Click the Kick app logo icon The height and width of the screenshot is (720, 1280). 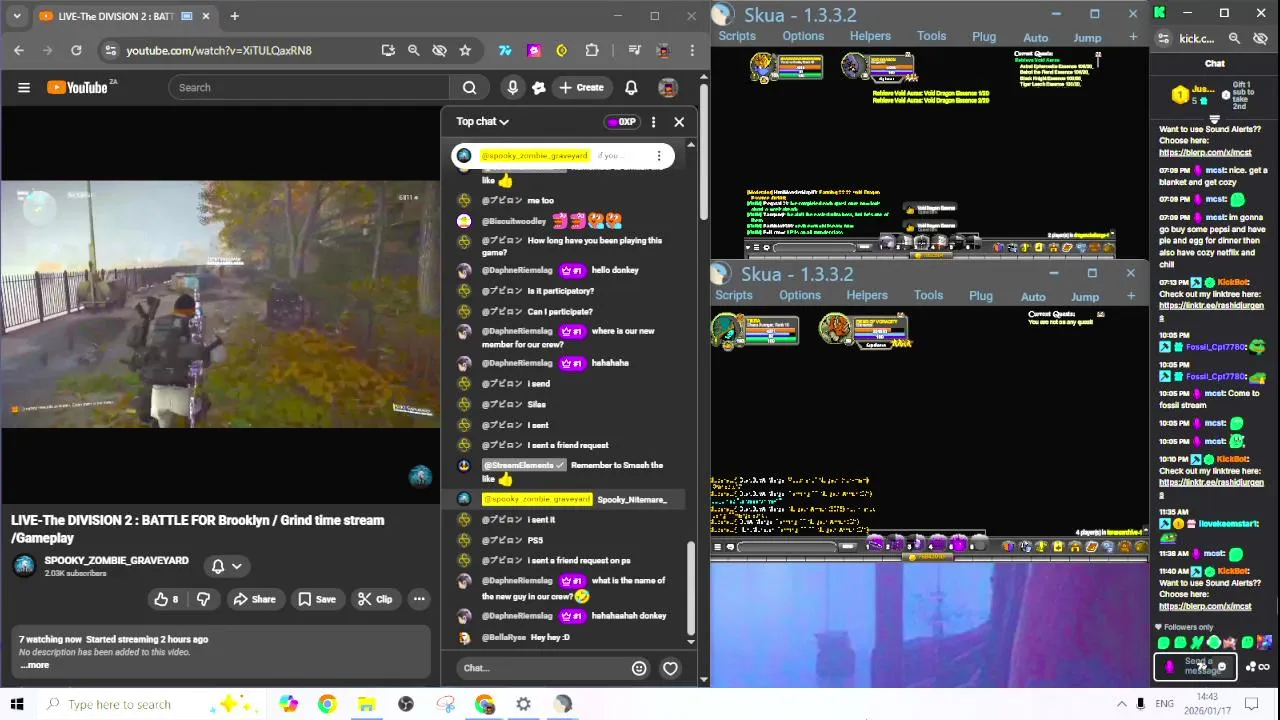click(x=1159, y=13)
